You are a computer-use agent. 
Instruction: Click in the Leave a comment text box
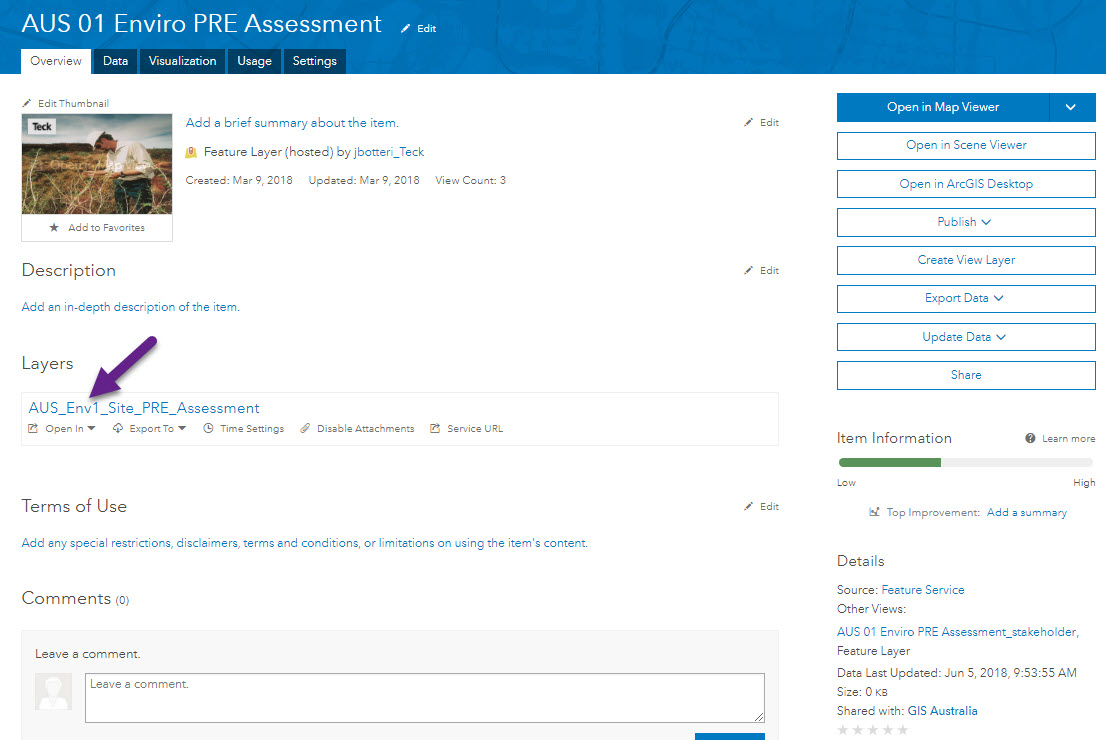pyautogui.click(x=425, y=698)
